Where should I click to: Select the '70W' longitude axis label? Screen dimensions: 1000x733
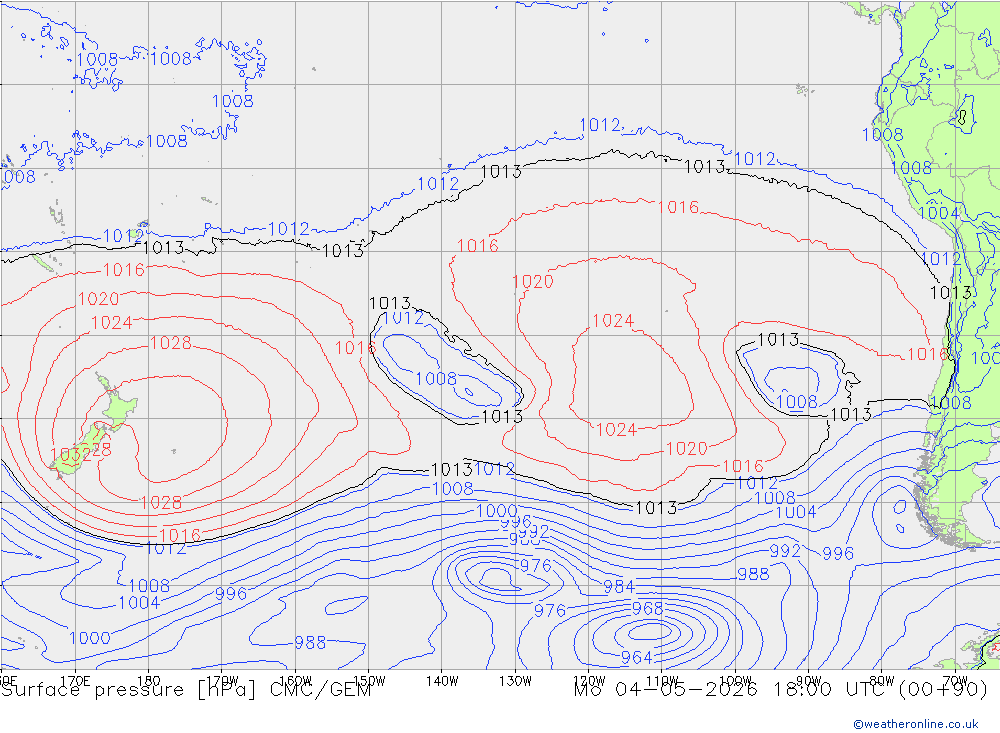(955, 681)
